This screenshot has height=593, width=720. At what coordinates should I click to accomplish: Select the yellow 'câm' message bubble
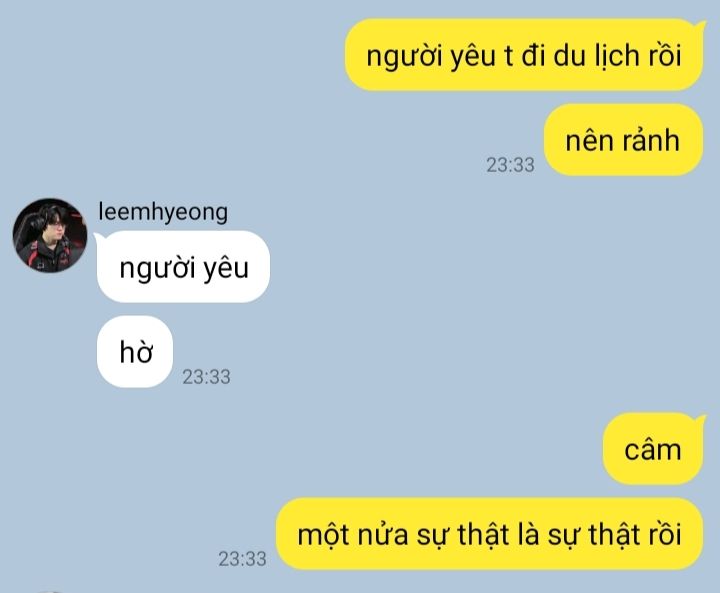tap(653, 449)
